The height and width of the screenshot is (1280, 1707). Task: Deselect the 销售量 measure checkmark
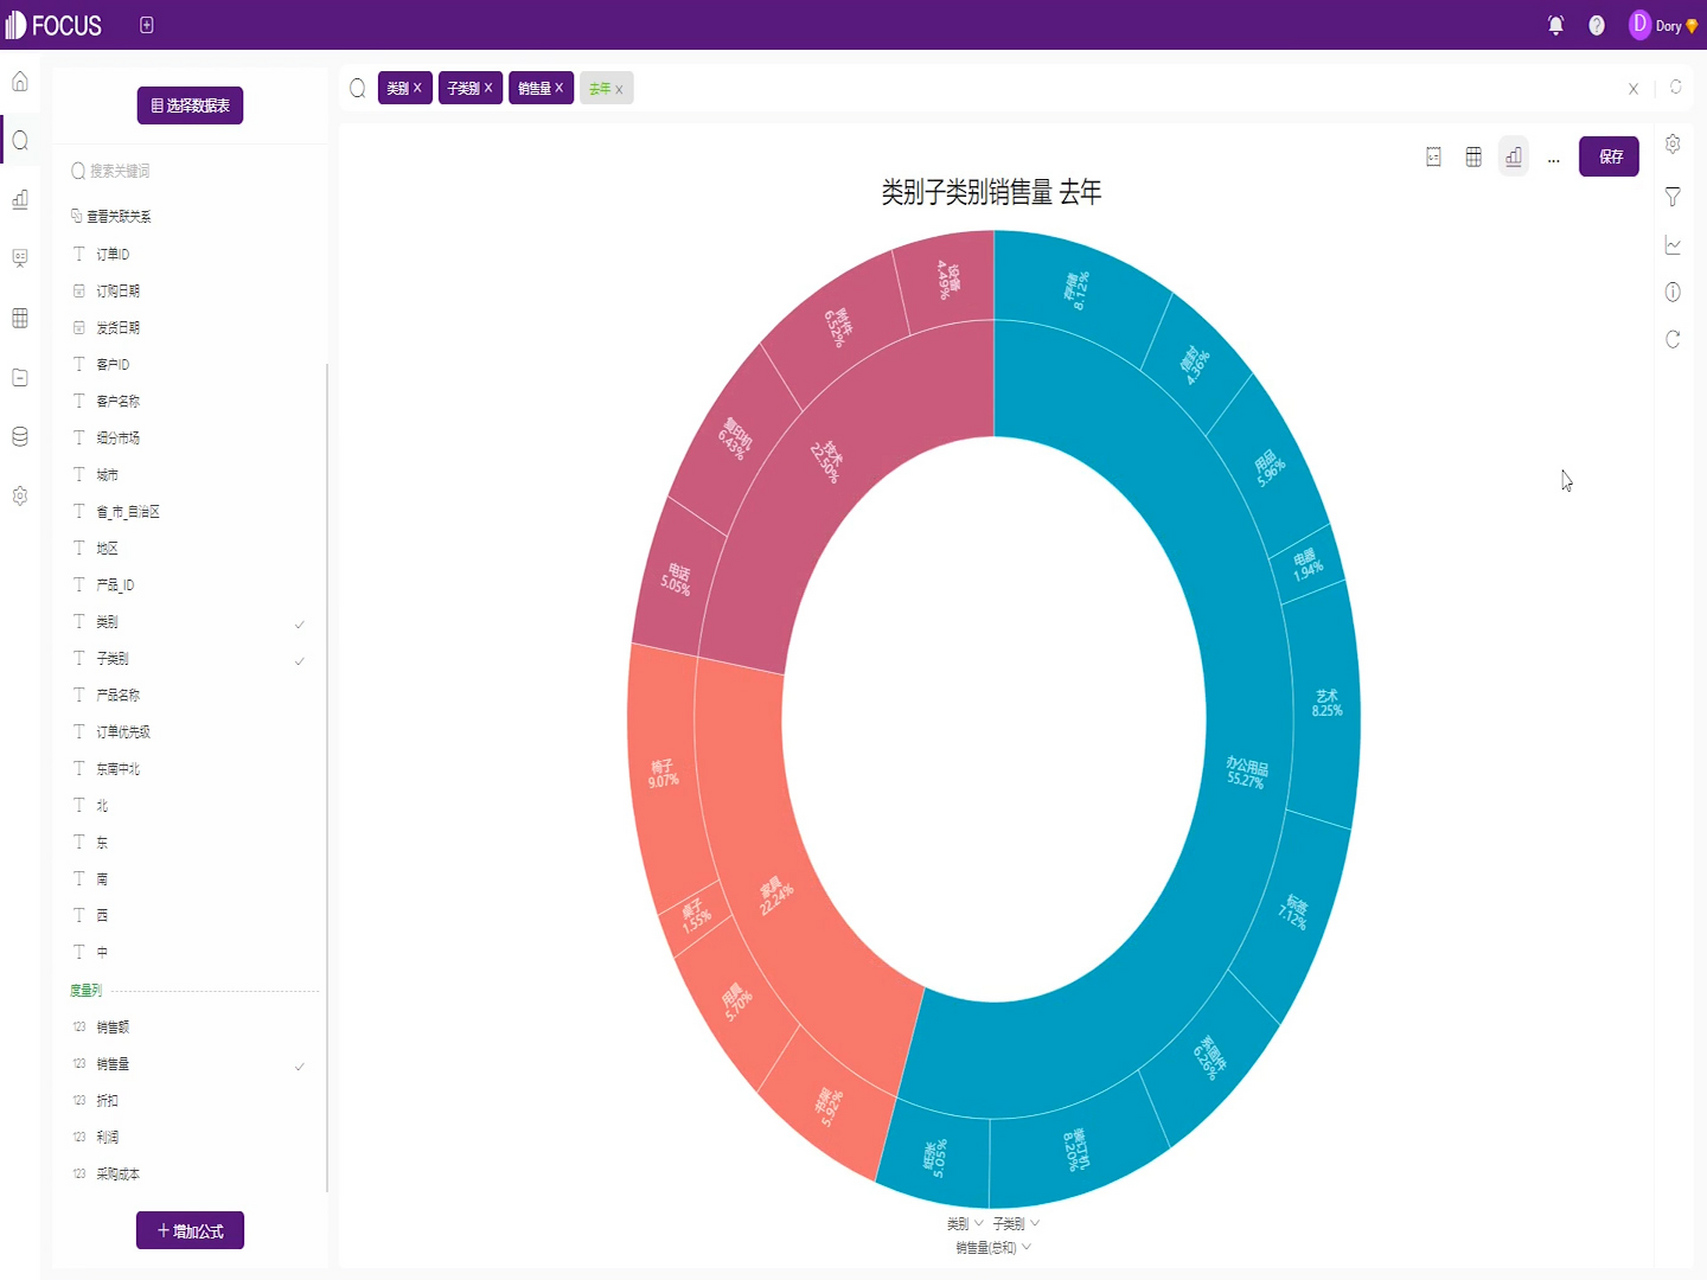click(299, 1066)
